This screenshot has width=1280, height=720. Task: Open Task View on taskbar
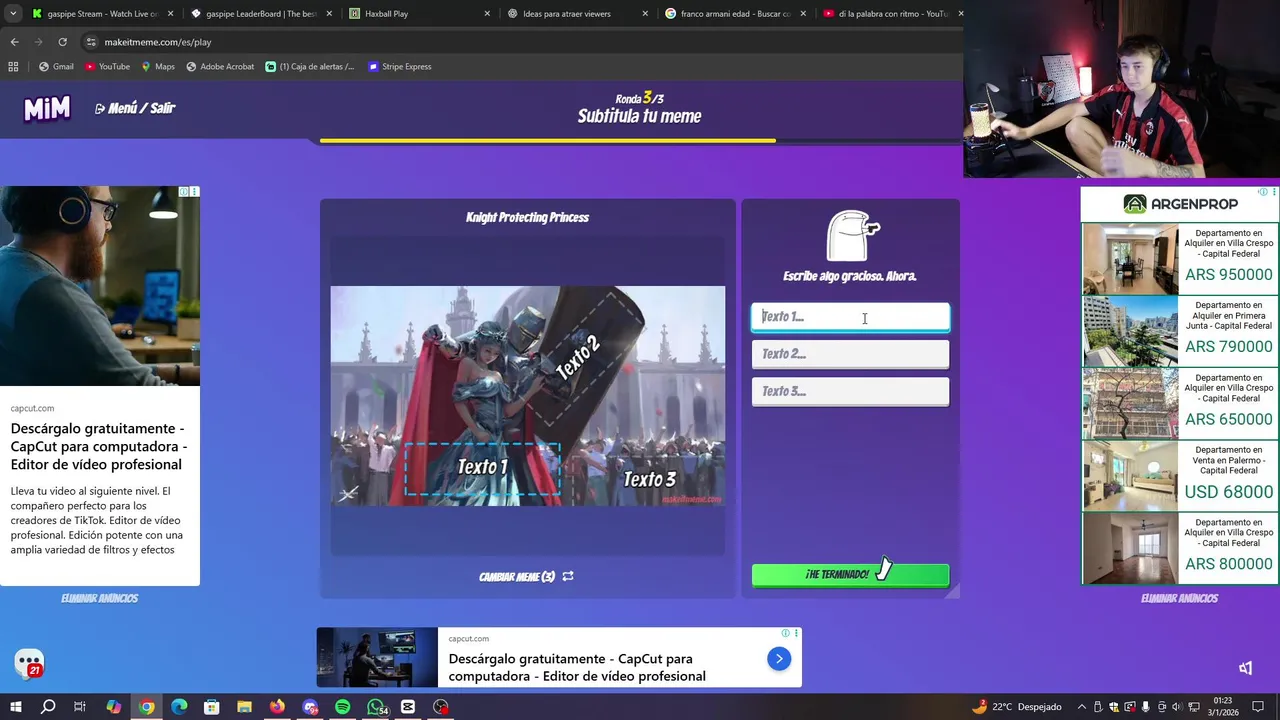pos(80,707)
